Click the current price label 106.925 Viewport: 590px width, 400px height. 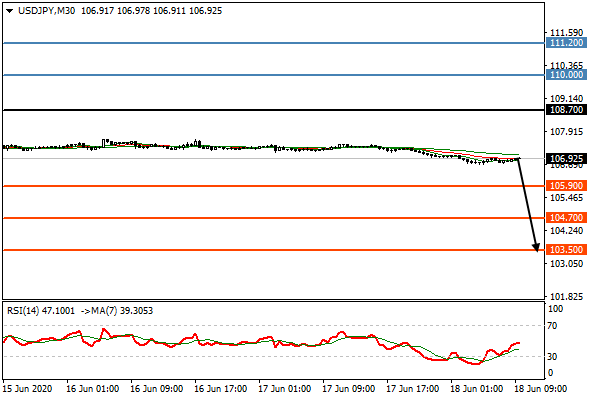pos(566,158)
